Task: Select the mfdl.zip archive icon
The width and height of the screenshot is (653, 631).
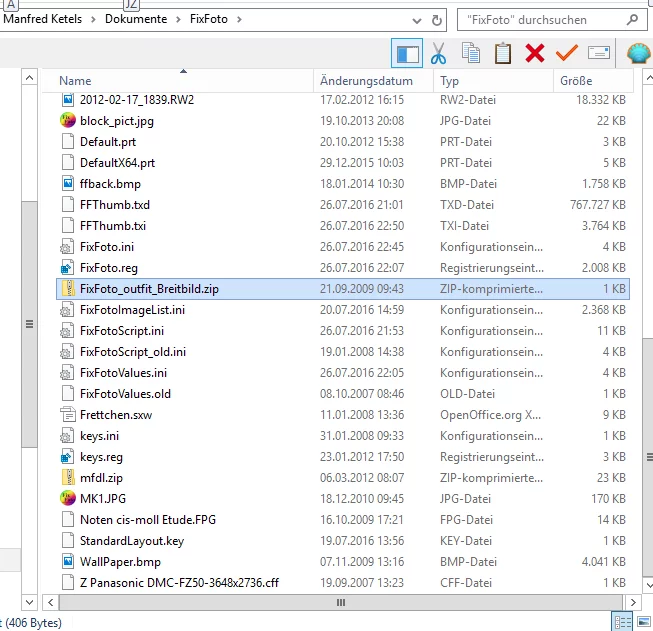Action: (68, 477)
